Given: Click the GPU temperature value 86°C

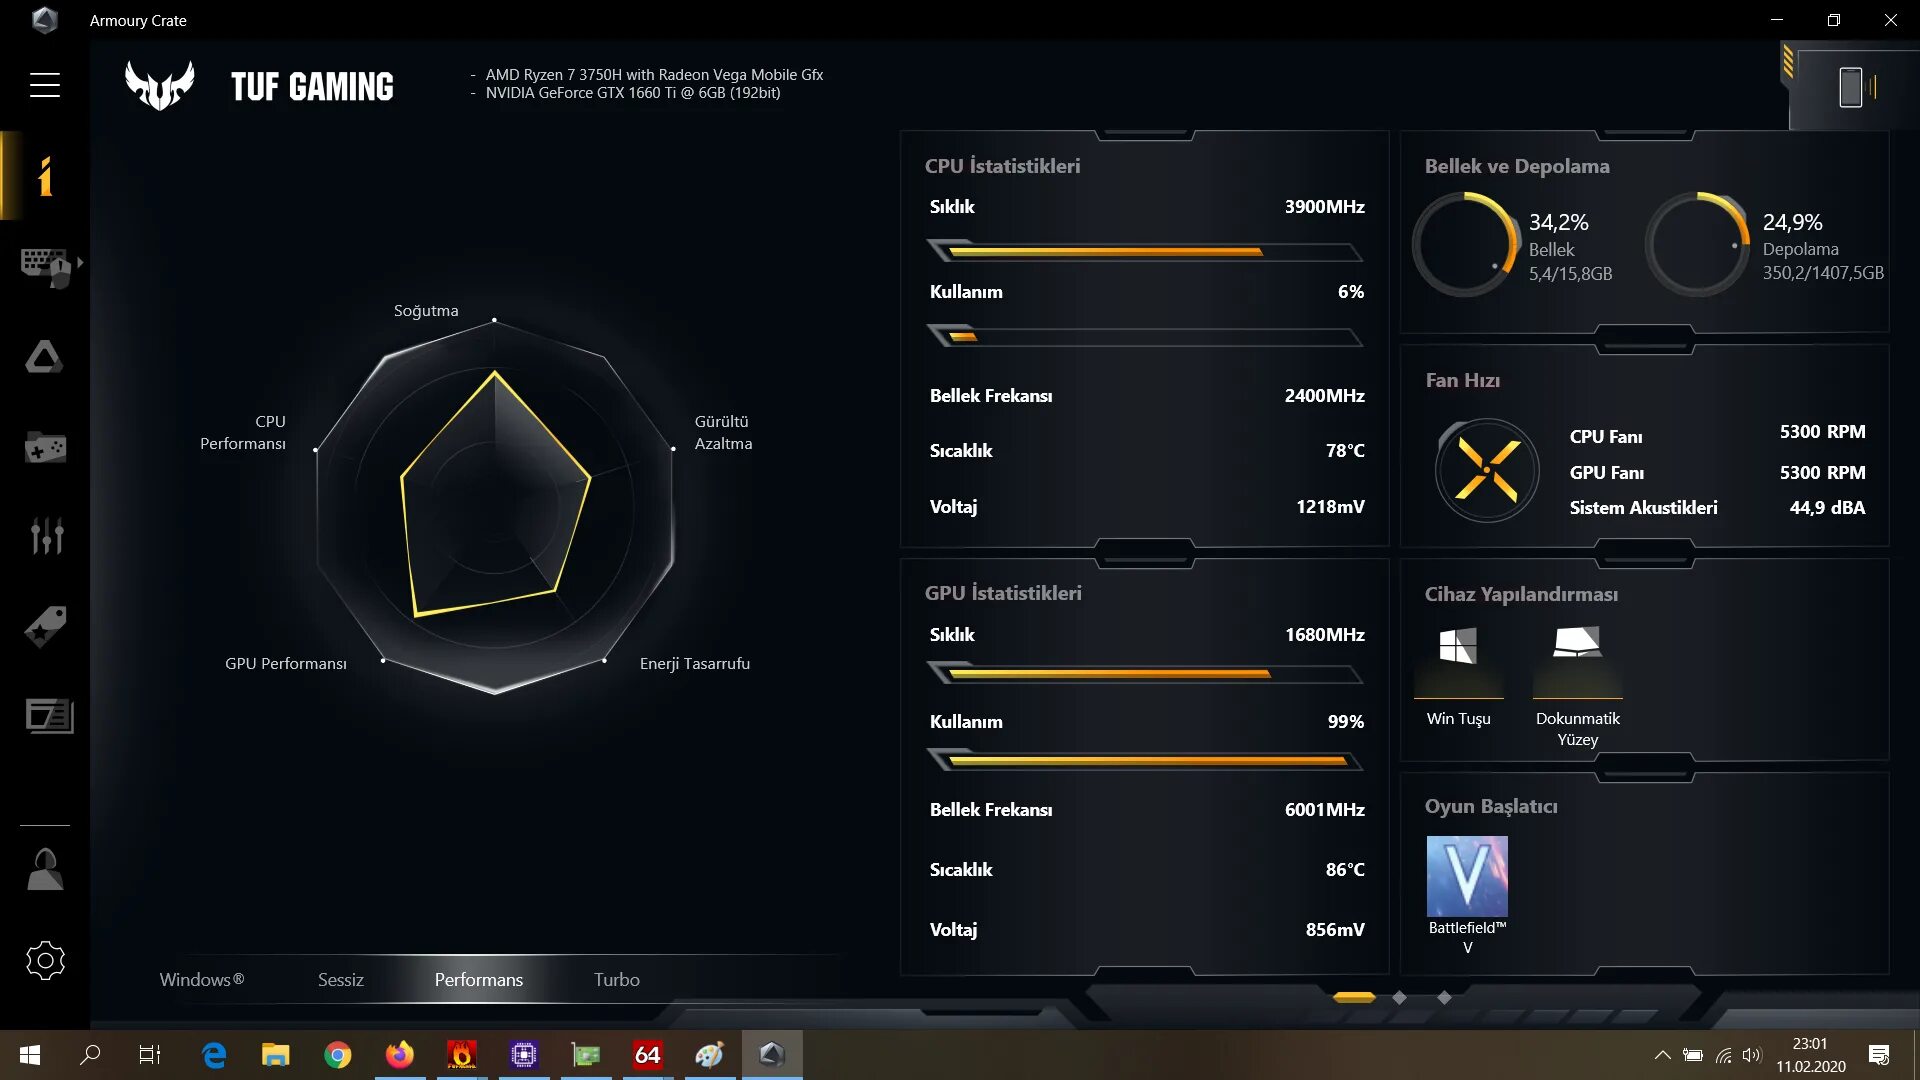Looking at the screenshot, I should click(1345, 870).
